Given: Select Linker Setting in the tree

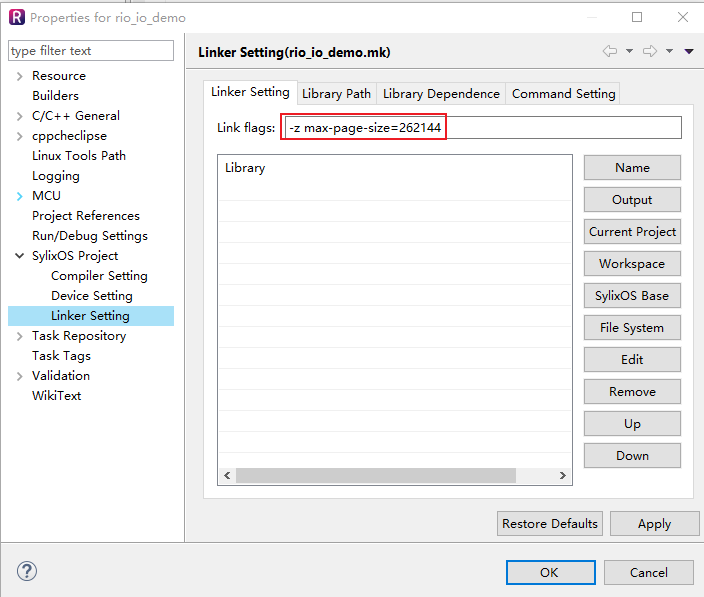Looking at the screenshot, I should (x=90, y=316).
